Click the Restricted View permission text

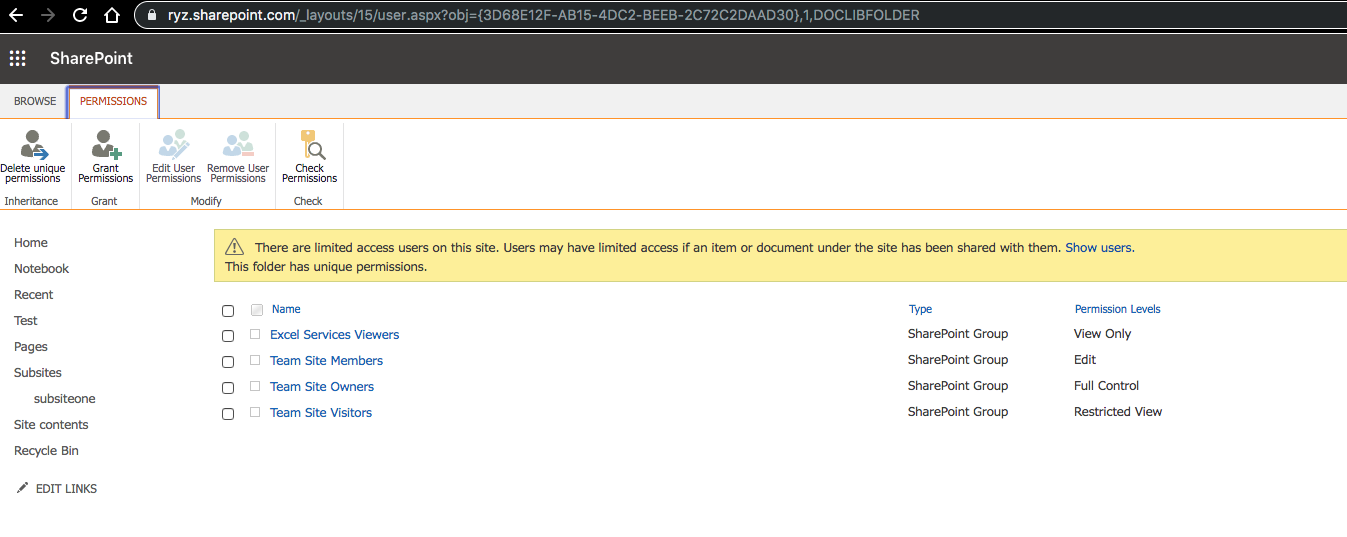click(1118, 412)
